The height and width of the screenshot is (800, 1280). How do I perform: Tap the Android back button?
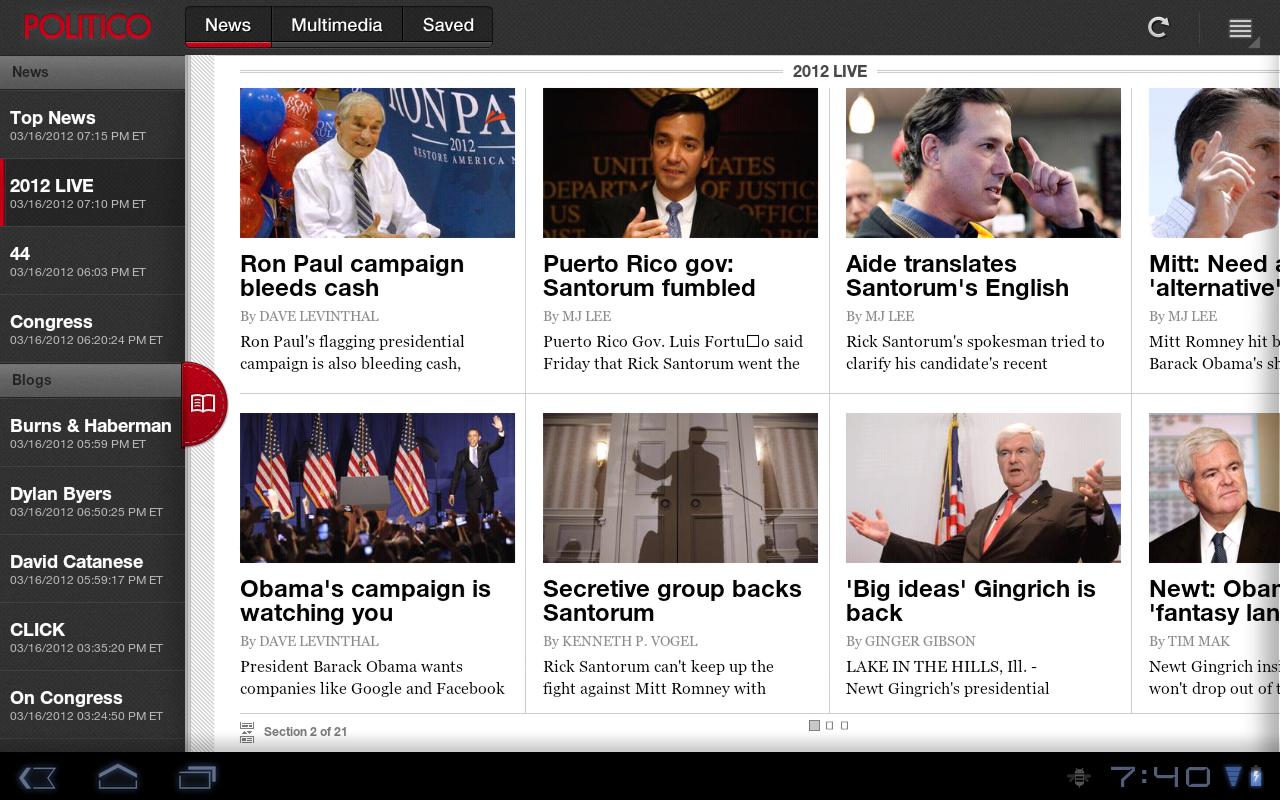click(x=38, y=777)
